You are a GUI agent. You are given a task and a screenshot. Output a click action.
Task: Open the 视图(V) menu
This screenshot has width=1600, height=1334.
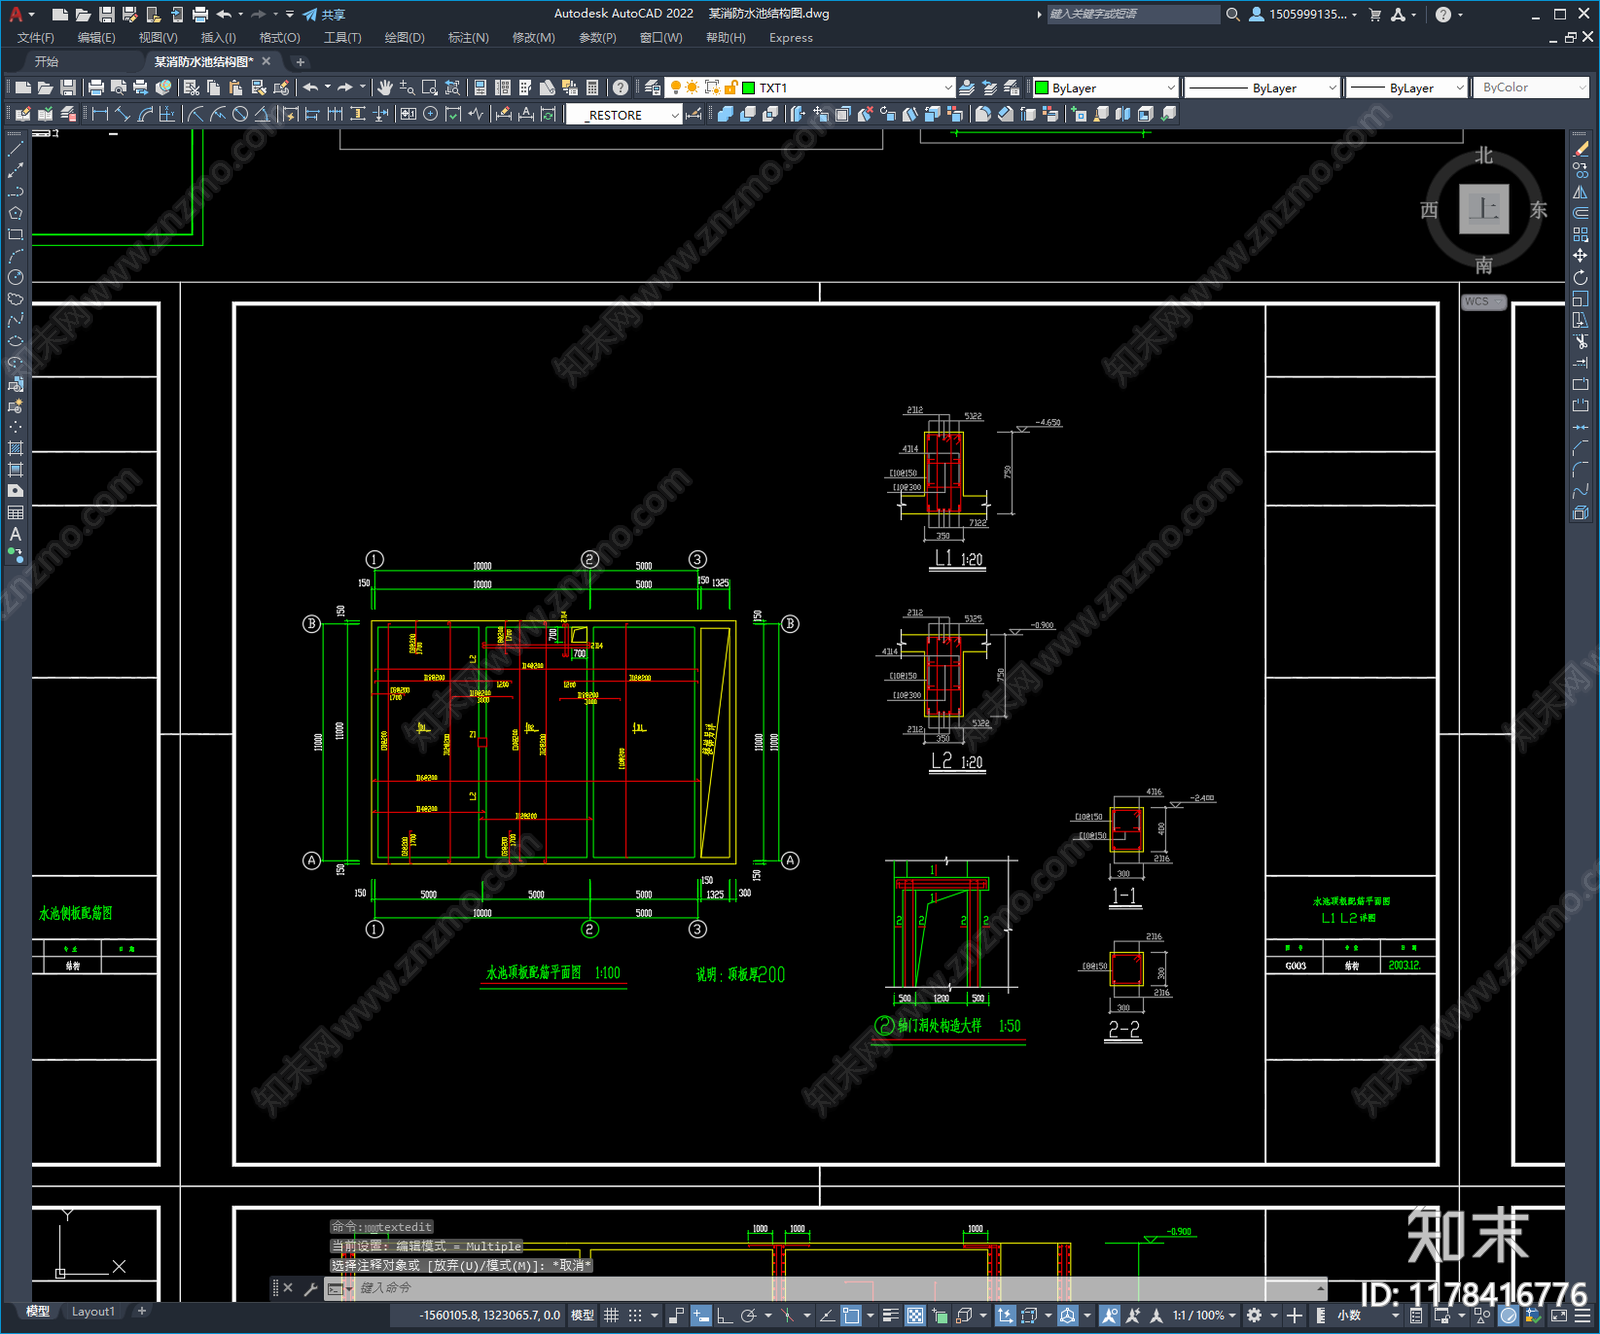158,37
